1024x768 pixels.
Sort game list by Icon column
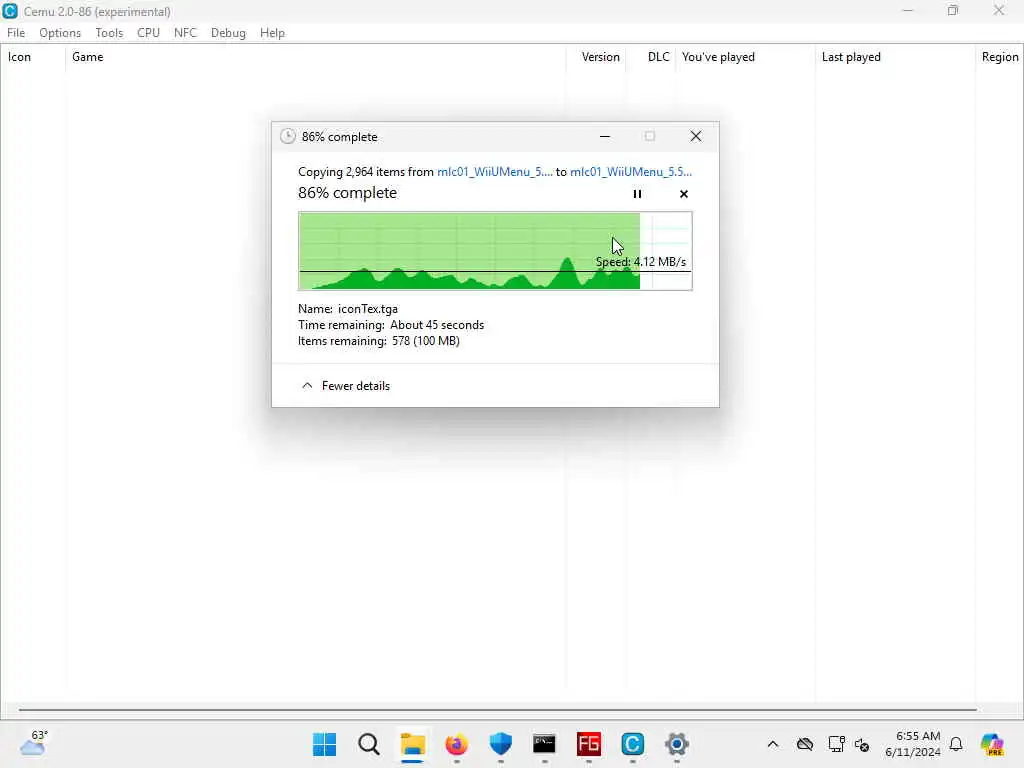(33, 57)
